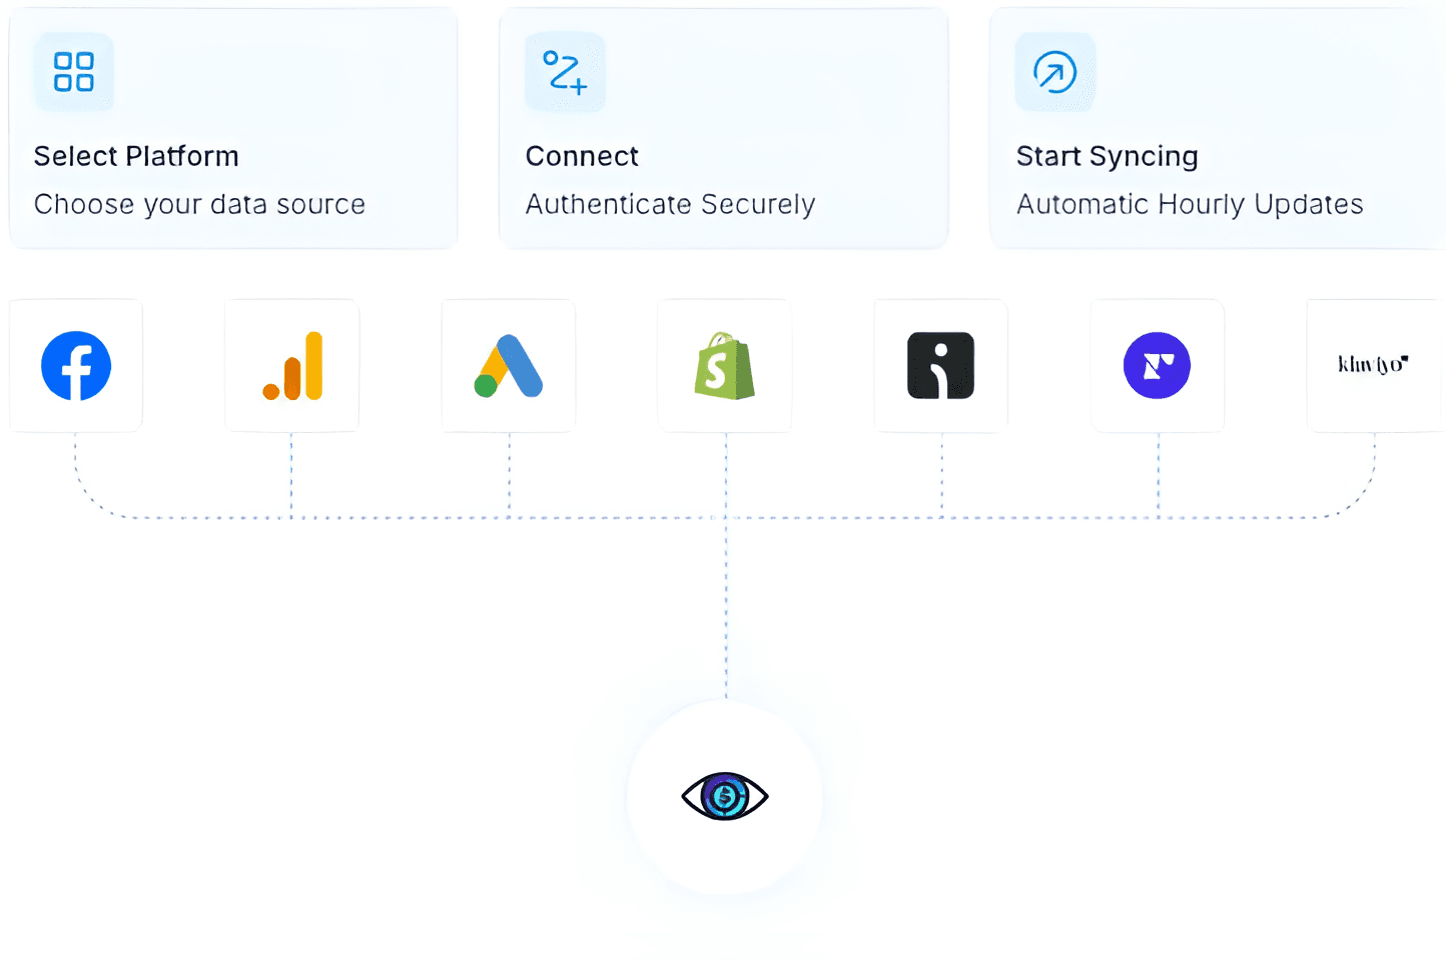
Task: Click the Select Platform grid icon
Action: (x=74, y=72)
